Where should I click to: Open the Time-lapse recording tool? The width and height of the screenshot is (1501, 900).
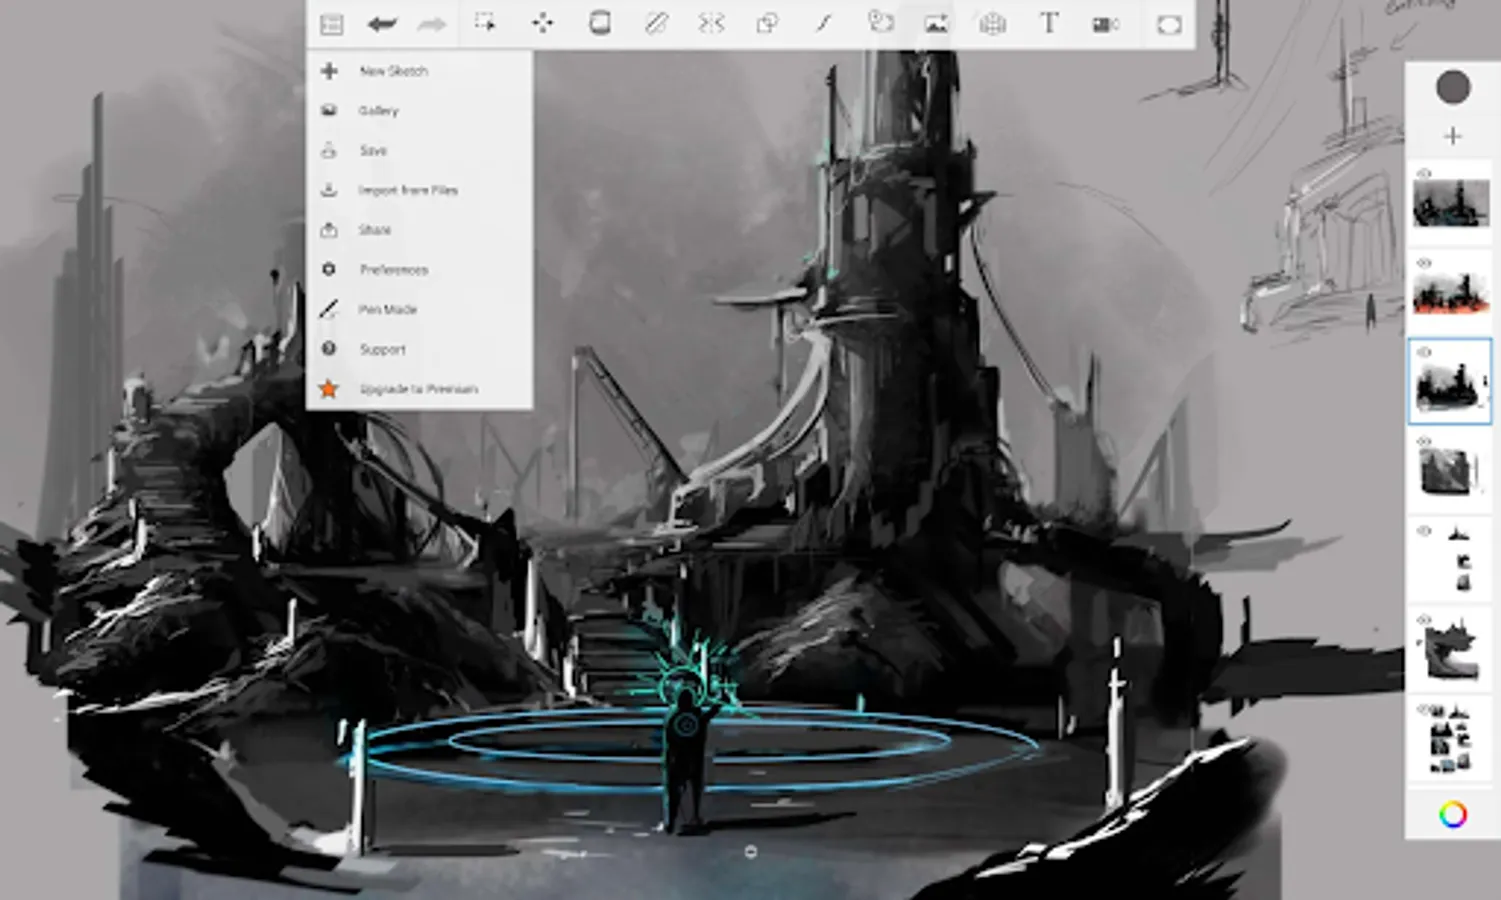(x=1105, y=24)
